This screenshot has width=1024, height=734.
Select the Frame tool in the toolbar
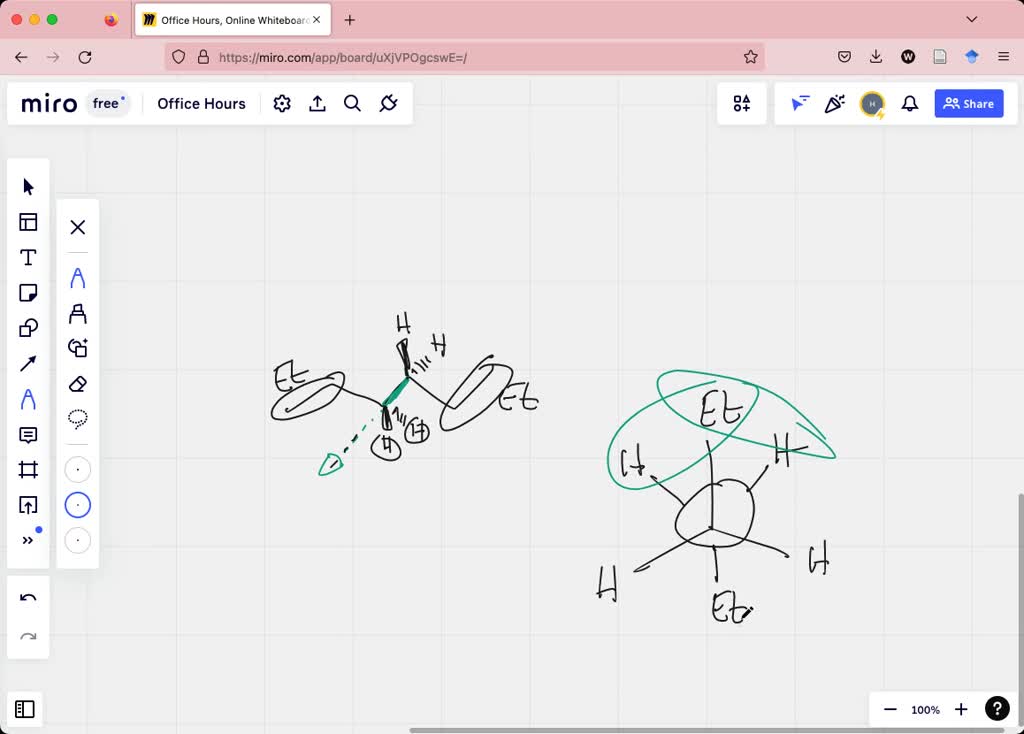28,469
